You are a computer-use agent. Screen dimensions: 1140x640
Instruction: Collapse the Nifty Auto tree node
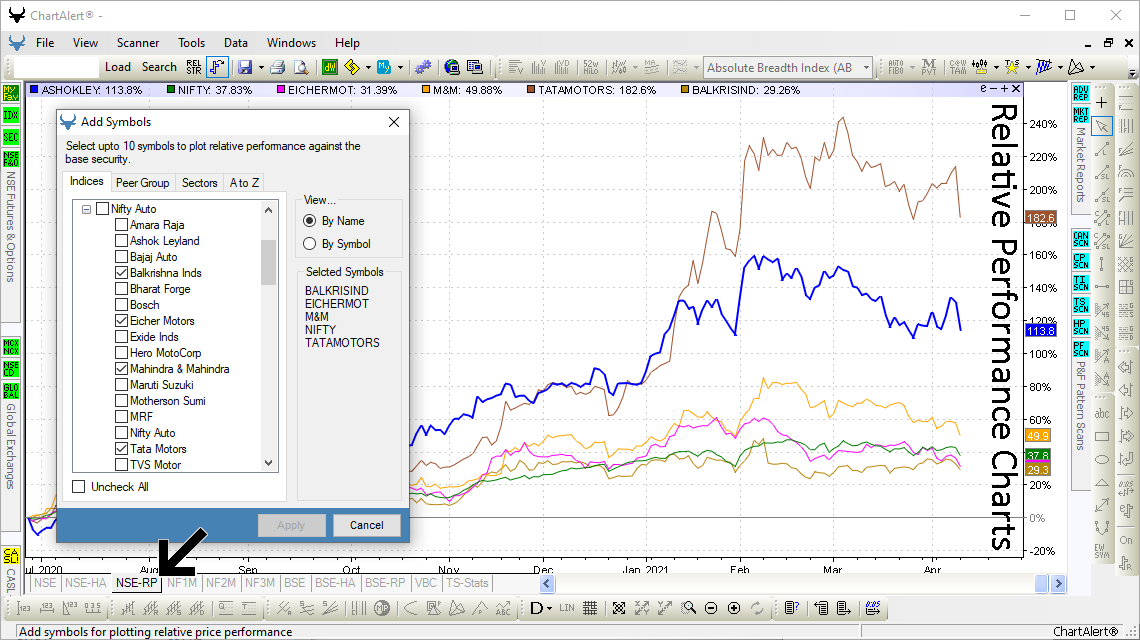87,209
